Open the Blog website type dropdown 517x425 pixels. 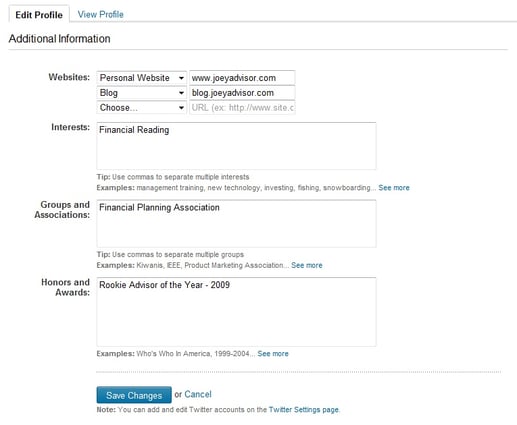pyautogui.click(x=141, y=93)
